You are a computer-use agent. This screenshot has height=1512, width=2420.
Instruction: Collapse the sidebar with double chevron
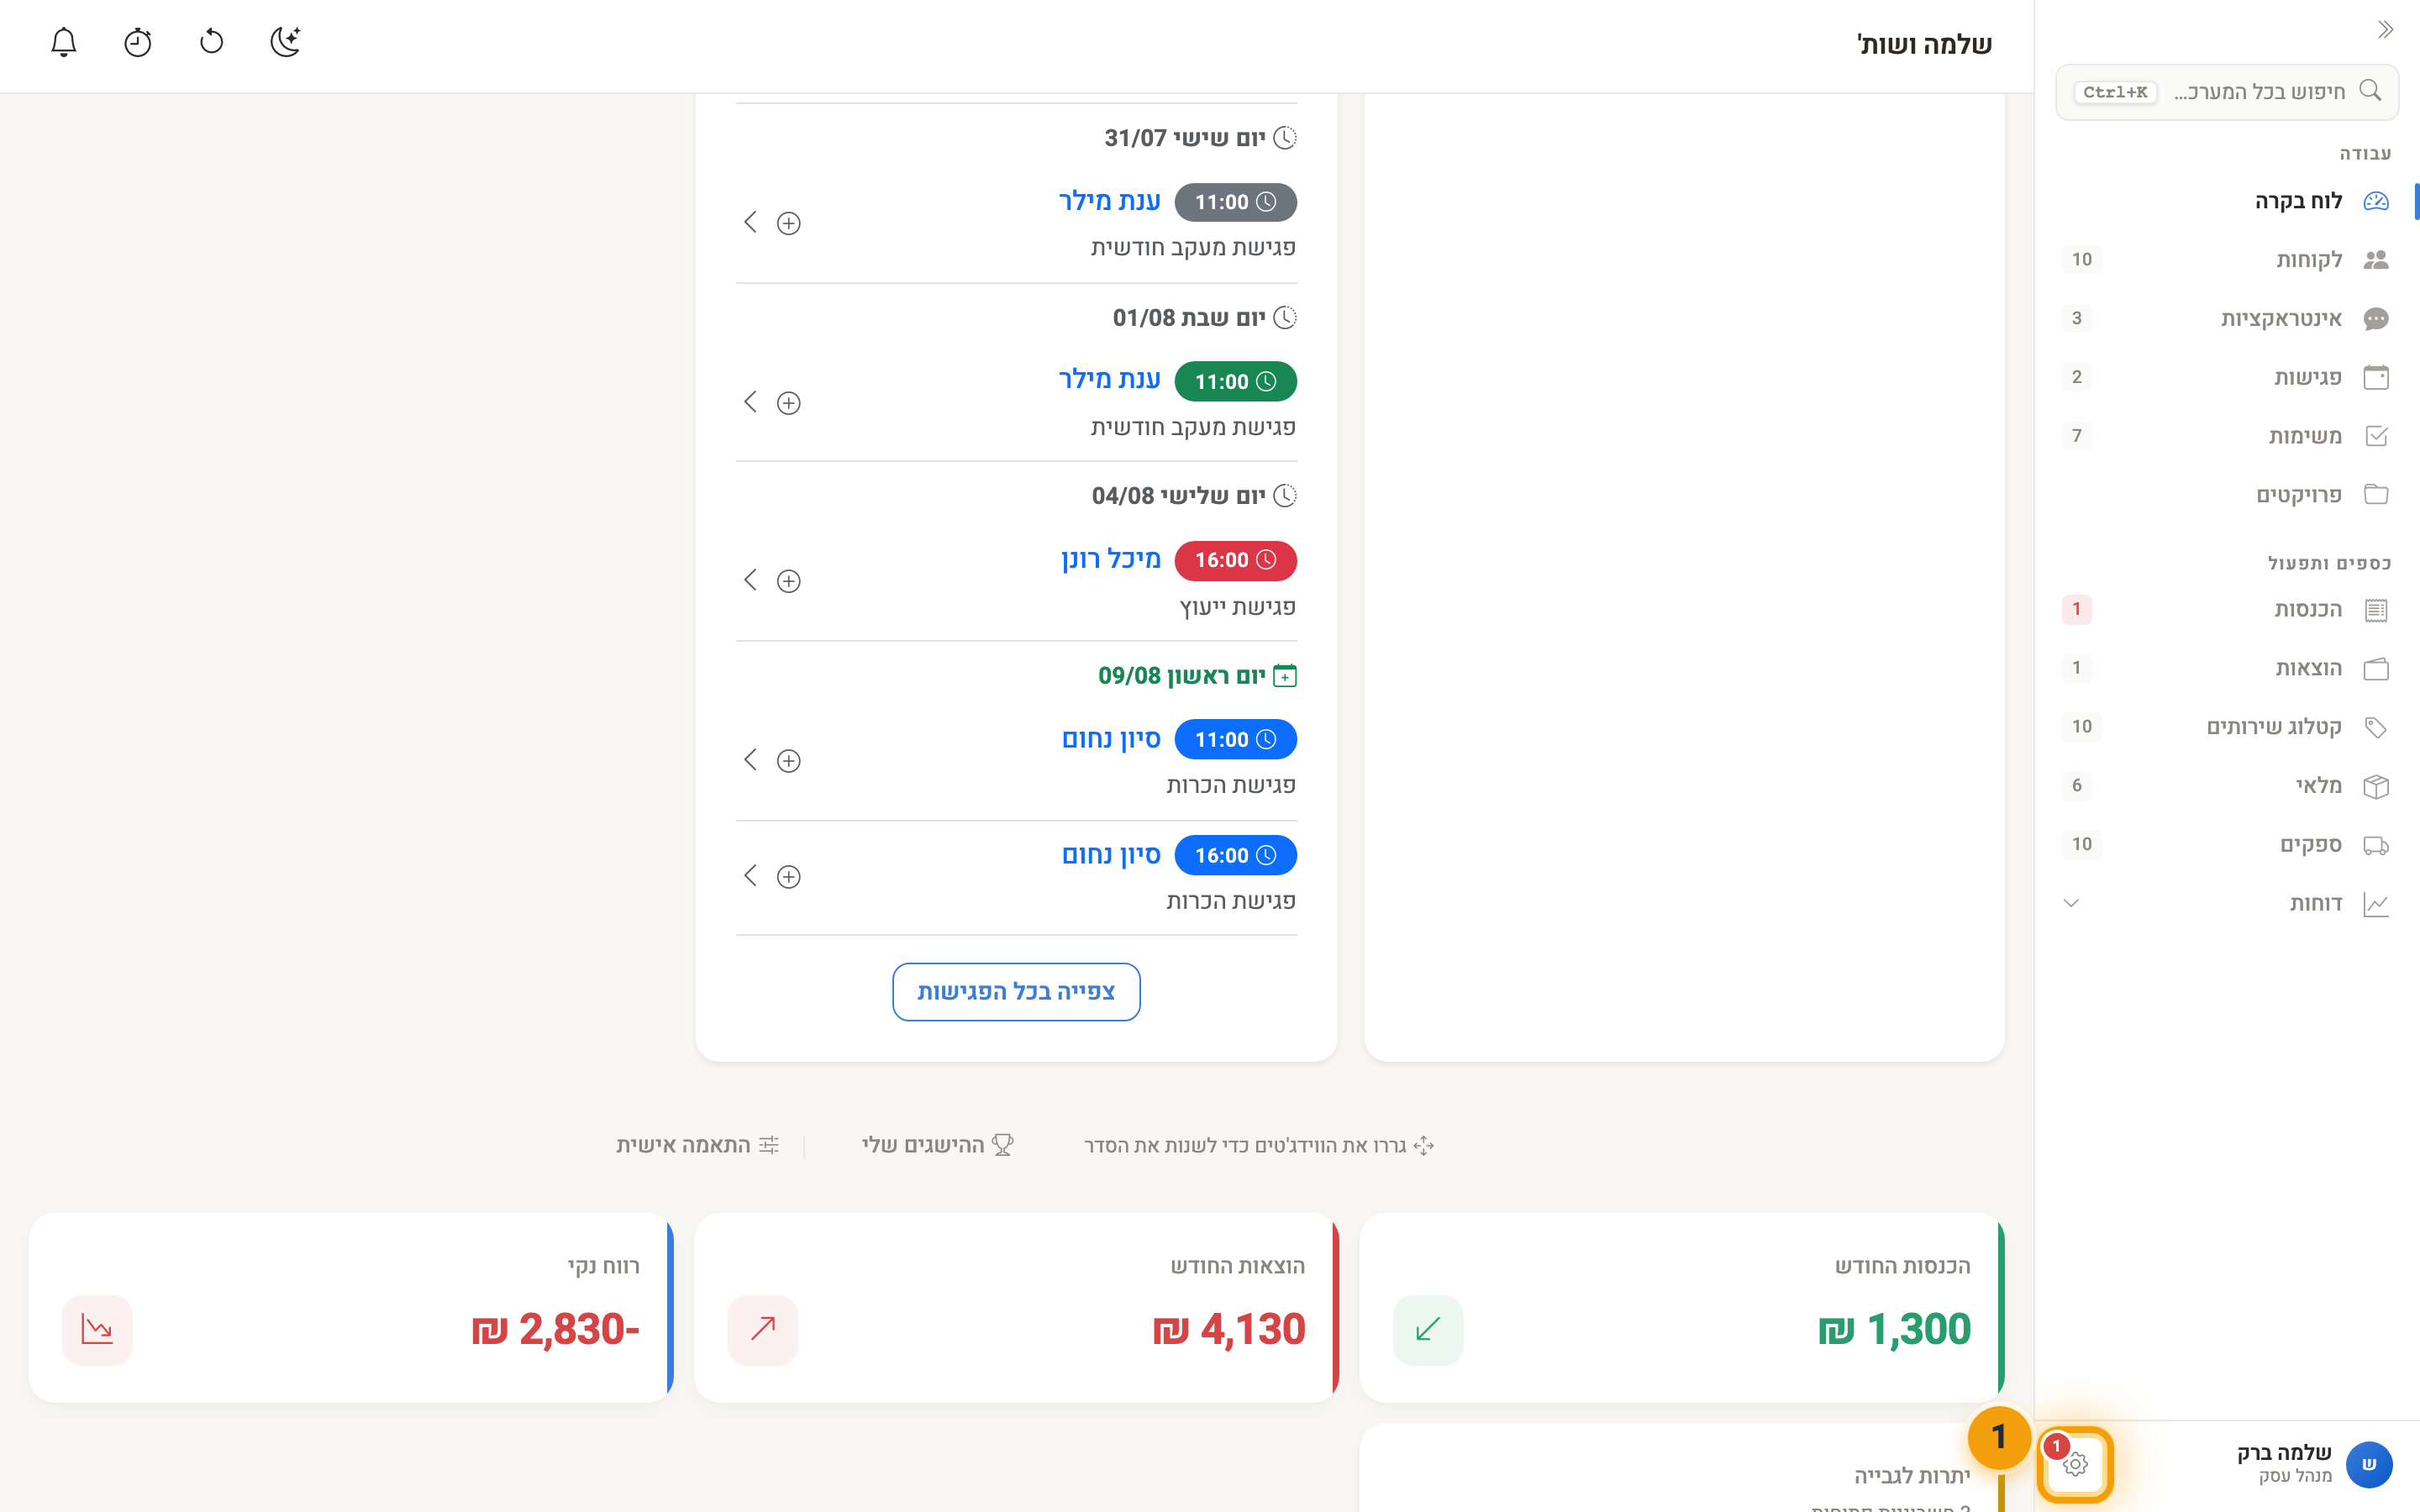2385,29
